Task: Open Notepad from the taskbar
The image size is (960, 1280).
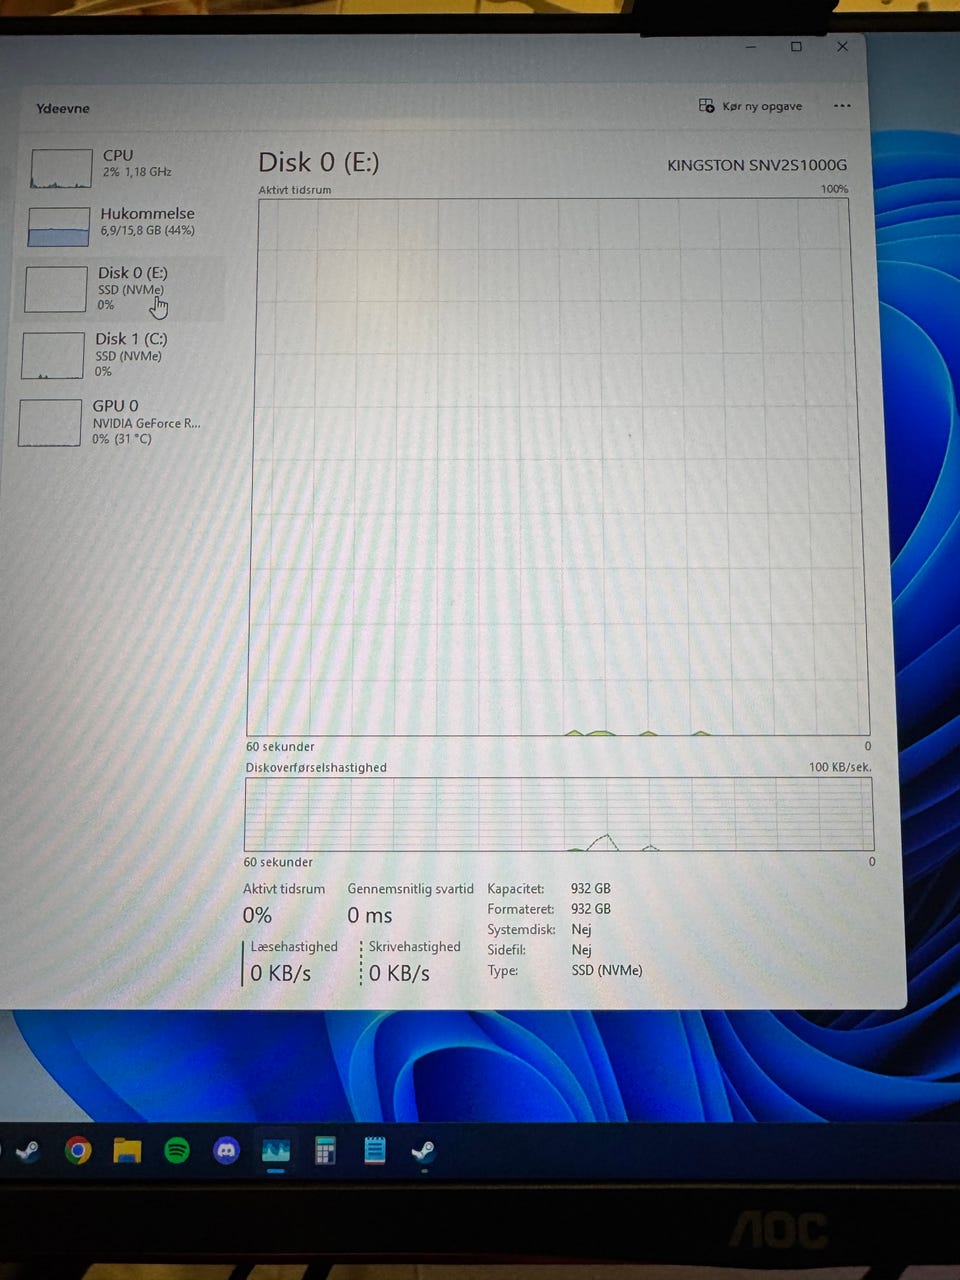Action: click(x=375, y=1151)
